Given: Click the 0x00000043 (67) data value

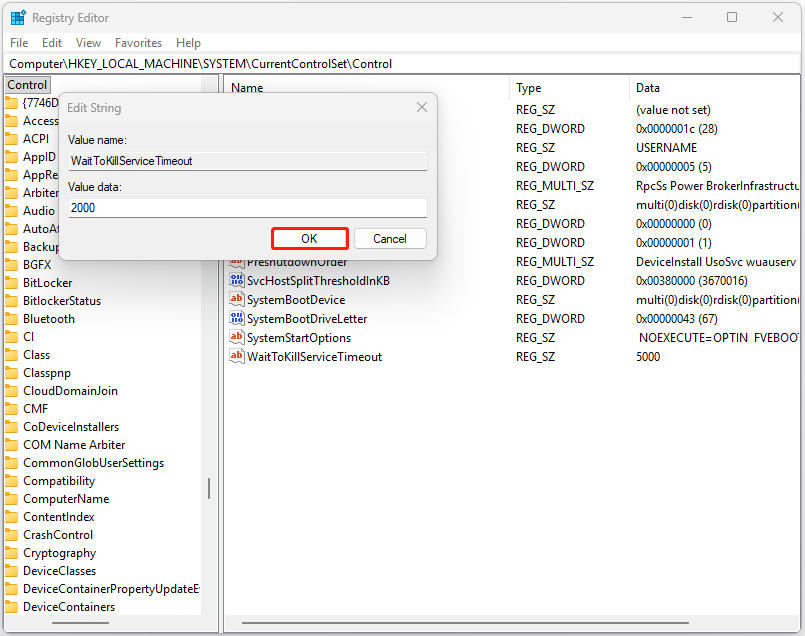Looking at the screenshot, I should [677, 319].
